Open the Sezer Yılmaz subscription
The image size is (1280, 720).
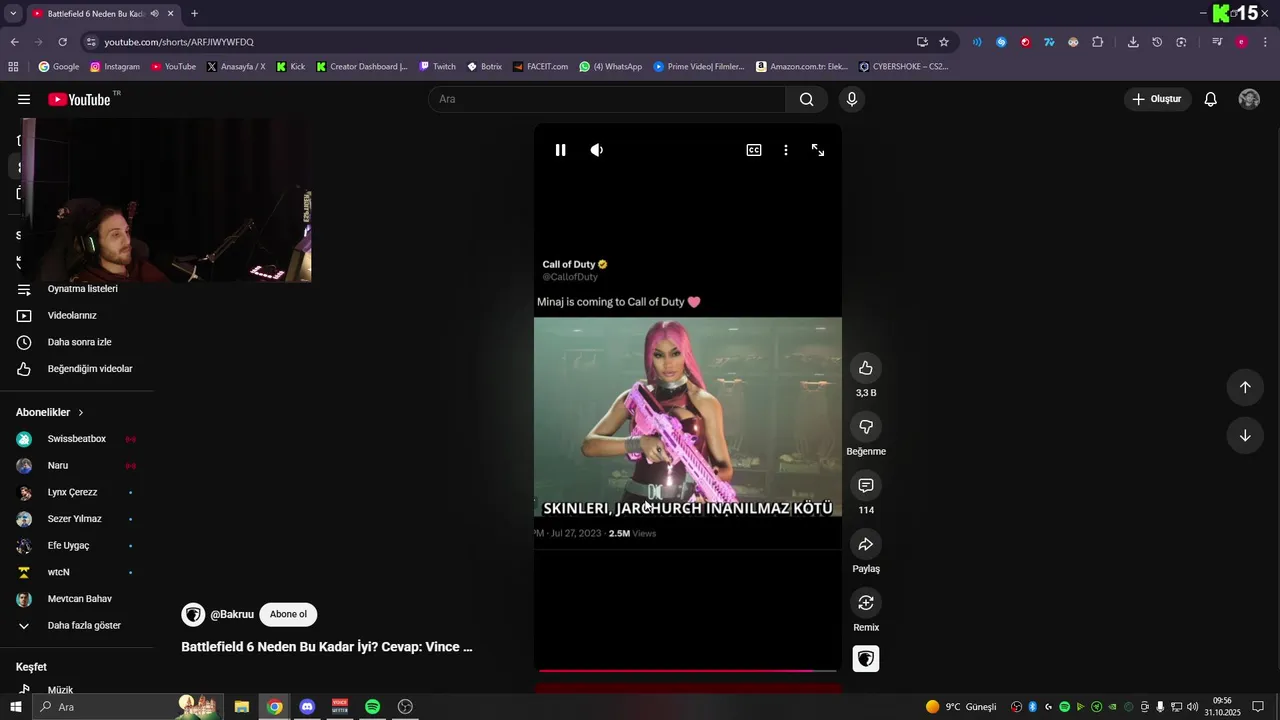(76, 519)
